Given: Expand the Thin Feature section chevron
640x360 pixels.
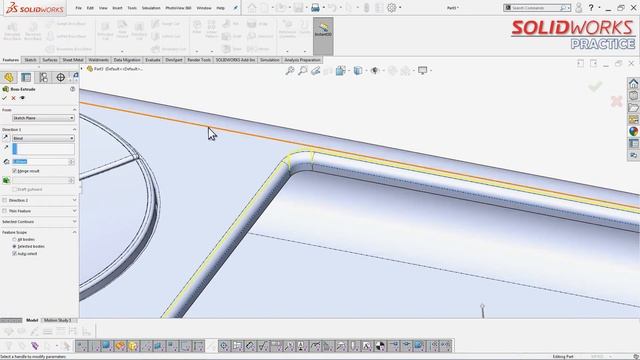Looking at the screenshot, I should click(74, 211).
